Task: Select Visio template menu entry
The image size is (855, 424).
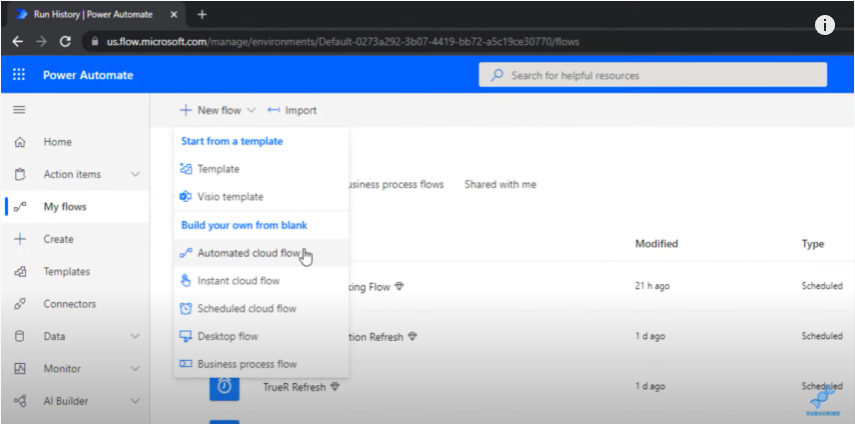Action: tap(261, 197)
